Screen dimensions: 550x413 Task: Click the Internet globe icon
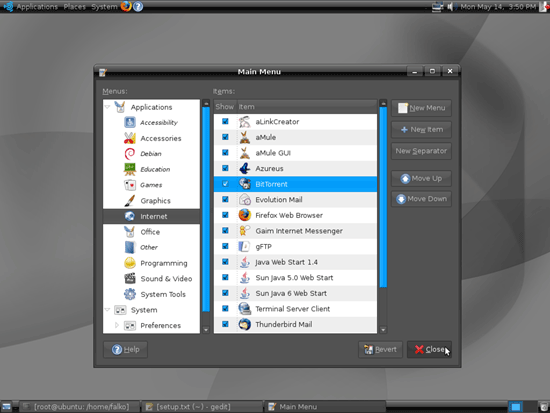tap(130, 216)
